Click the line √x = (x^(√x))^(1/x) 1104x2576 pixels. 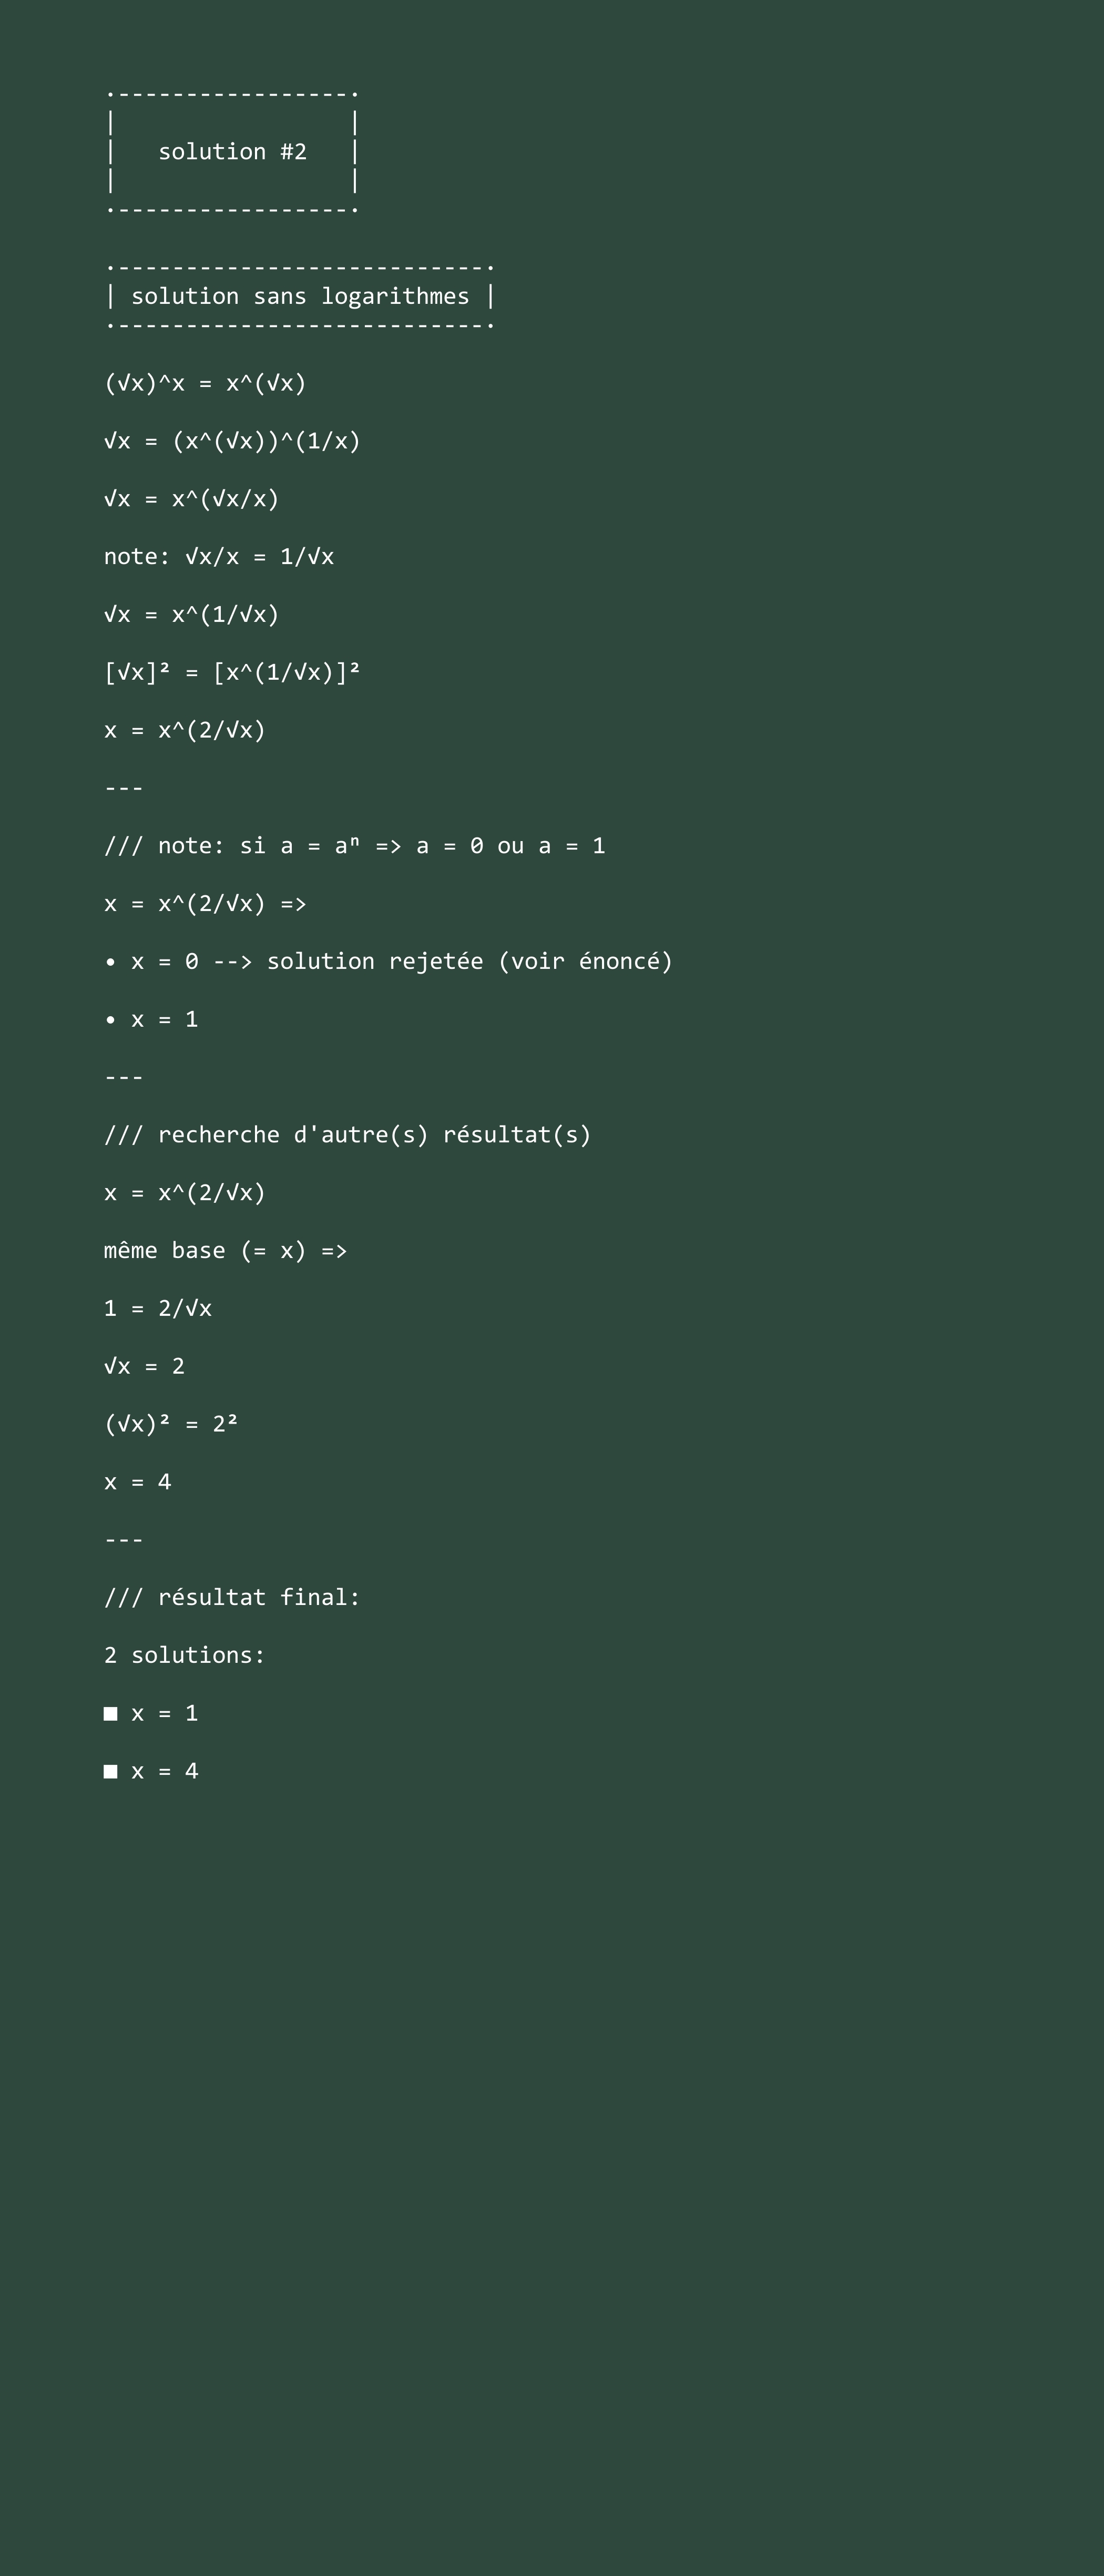pos(232,441)
